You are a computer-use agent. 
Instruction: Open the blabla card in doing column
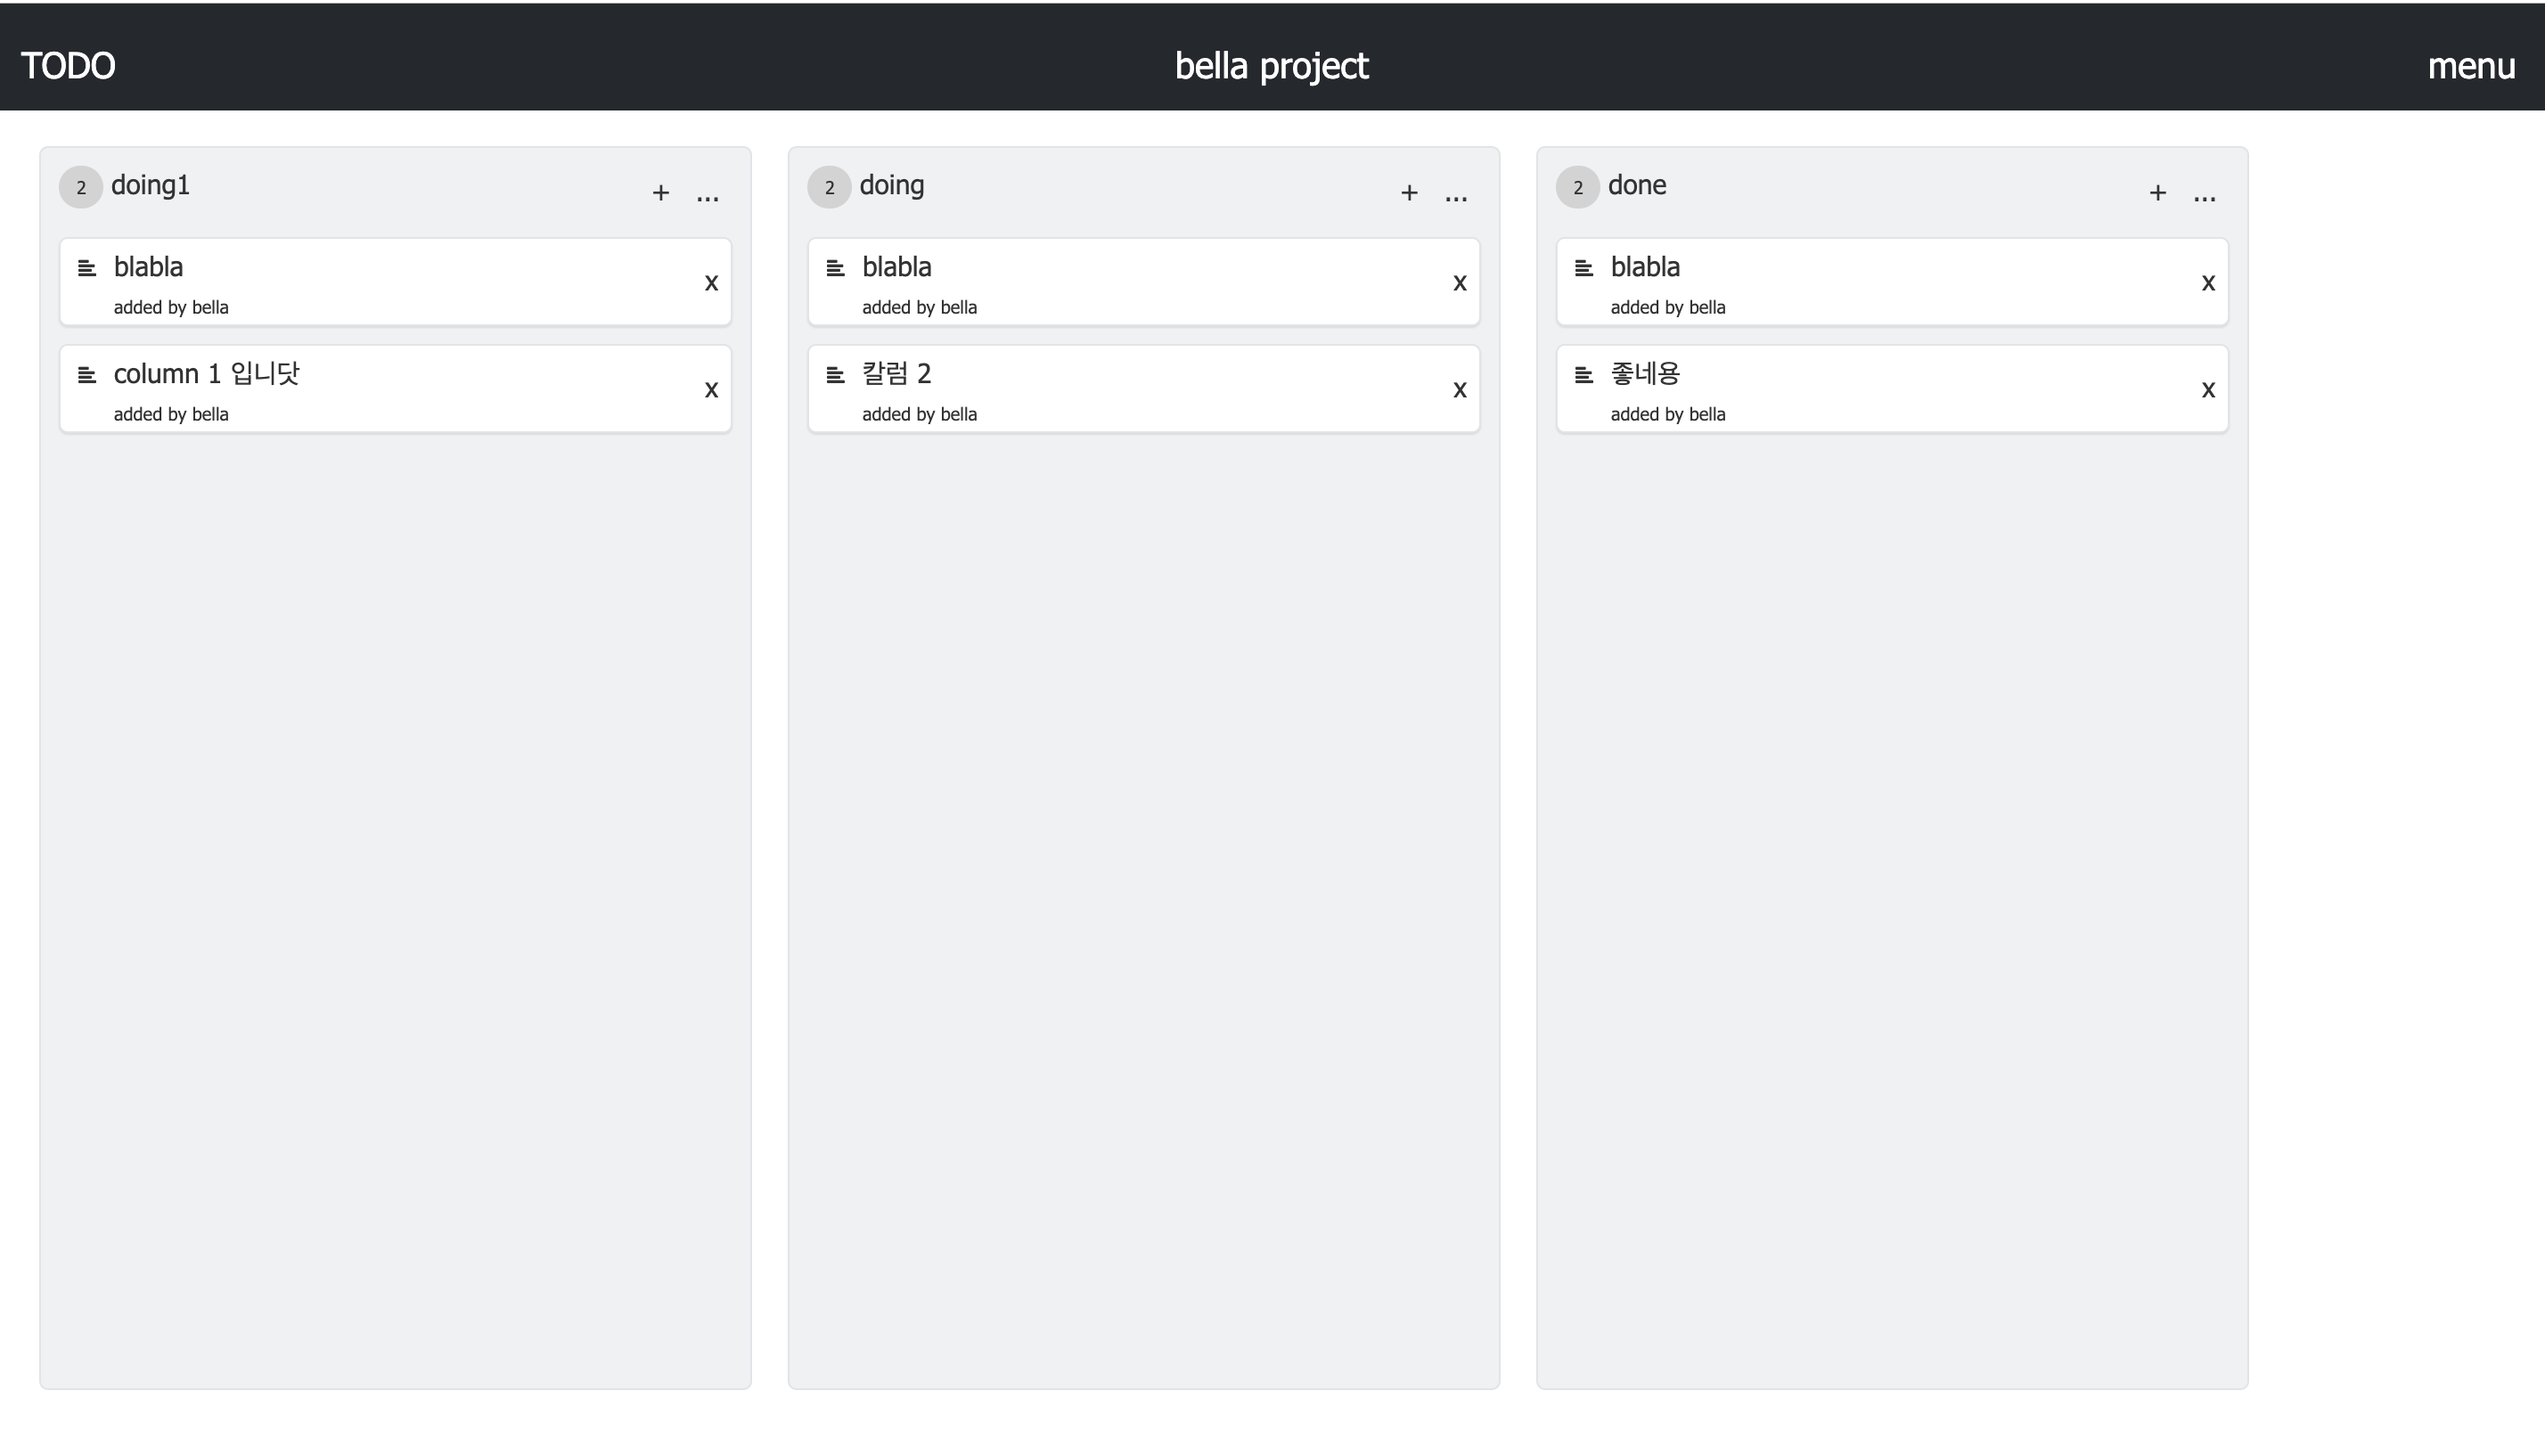[x=897, y=267]
